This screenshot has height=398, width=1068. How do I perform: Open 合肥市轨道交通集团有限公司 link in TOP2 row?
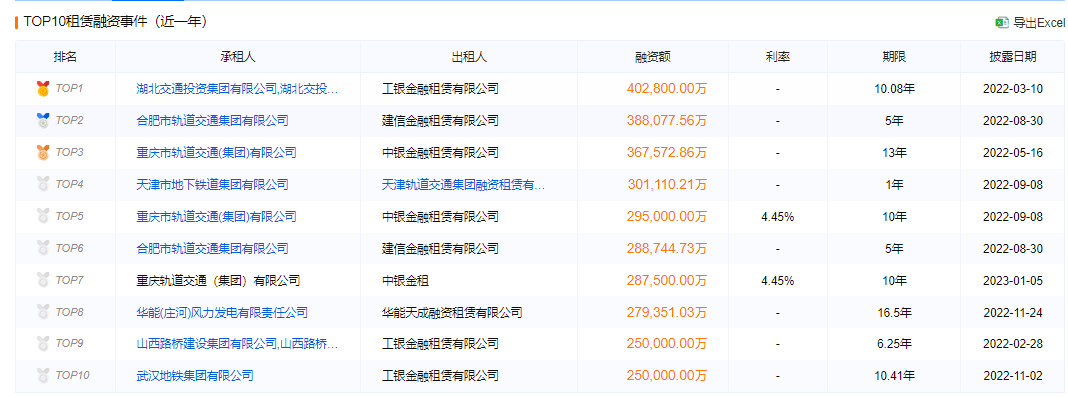pyautogui.click(x=212, y=121)
